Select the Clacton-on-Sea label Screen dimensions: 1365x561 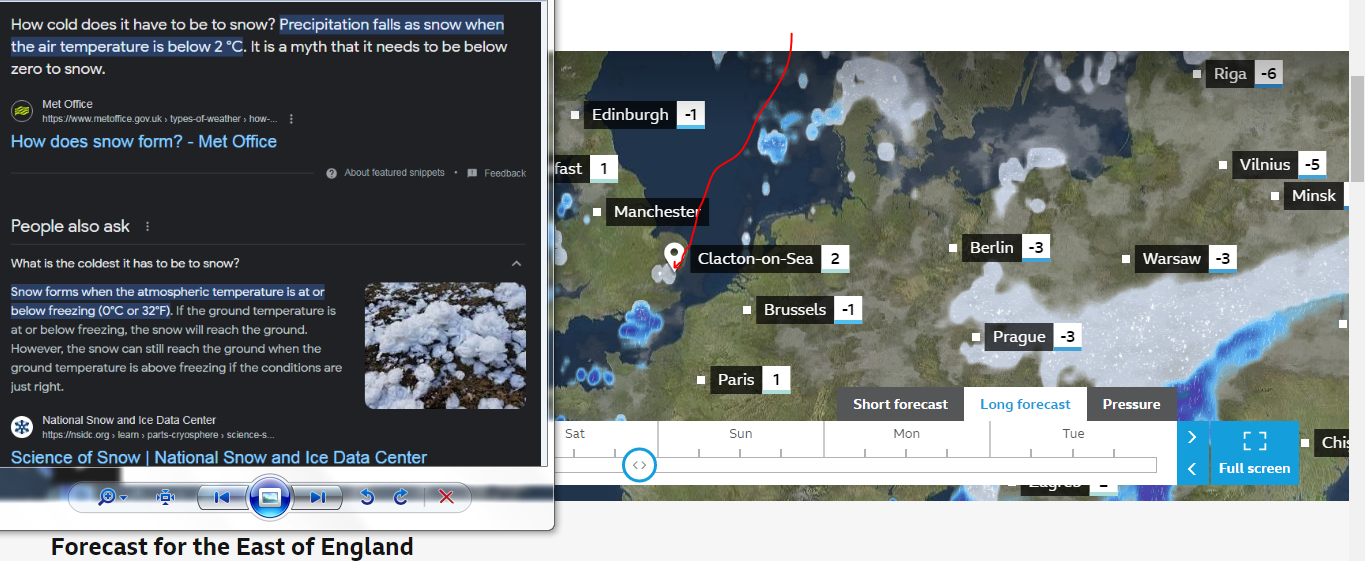(756, 259)
